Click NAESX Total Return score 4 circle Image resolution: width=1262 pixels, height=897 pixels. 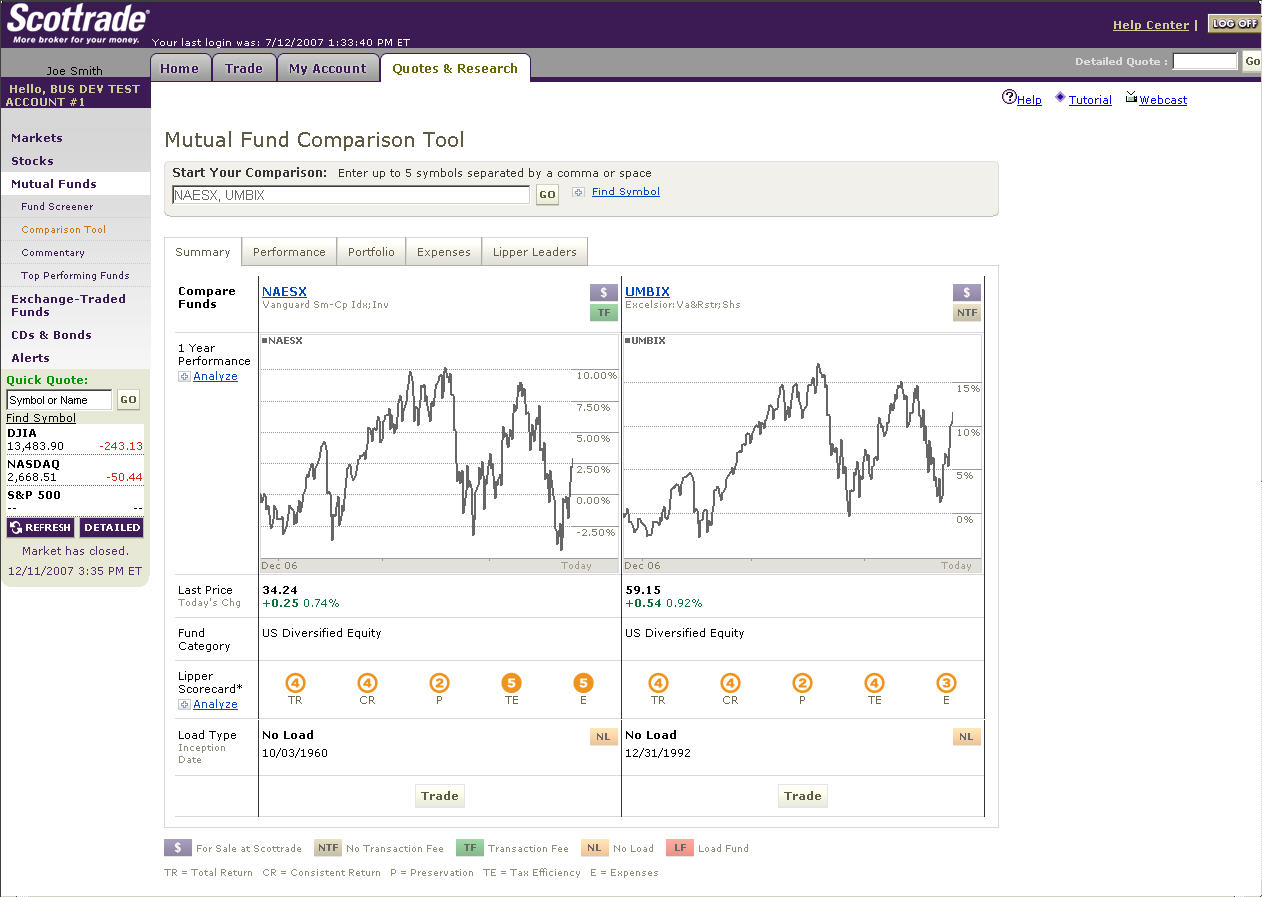click(x=295, y=683)
